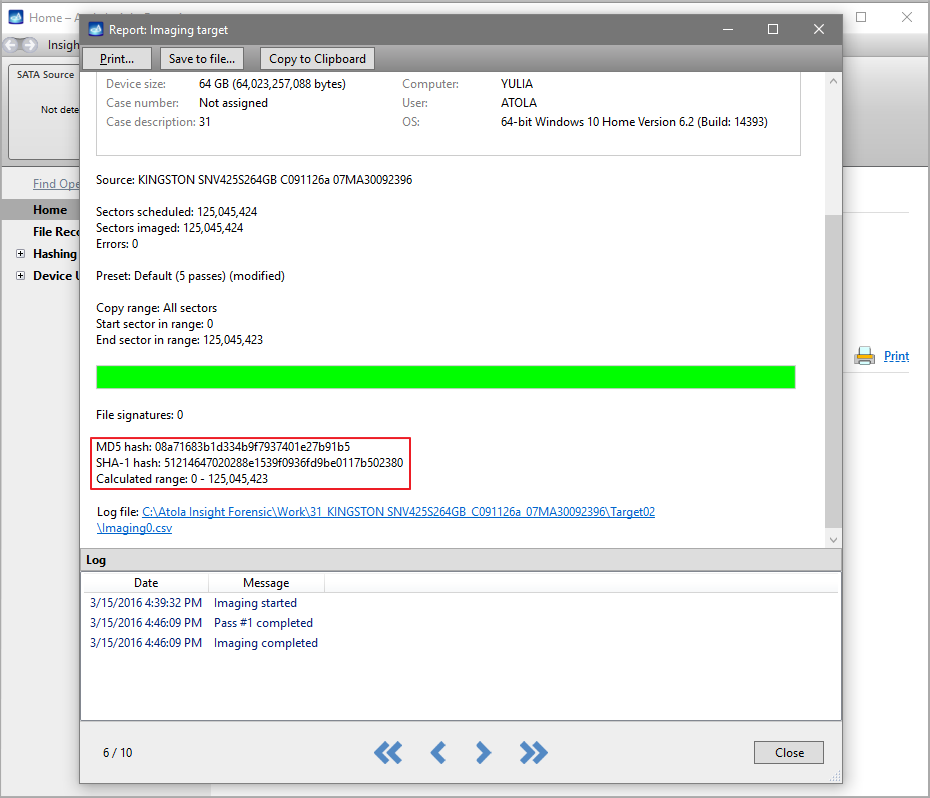Image resolution: width=930 pixels, height=798 pixels.
Task: Click the Atola app icon in main title bar
Action: click(x=14, y=17)
